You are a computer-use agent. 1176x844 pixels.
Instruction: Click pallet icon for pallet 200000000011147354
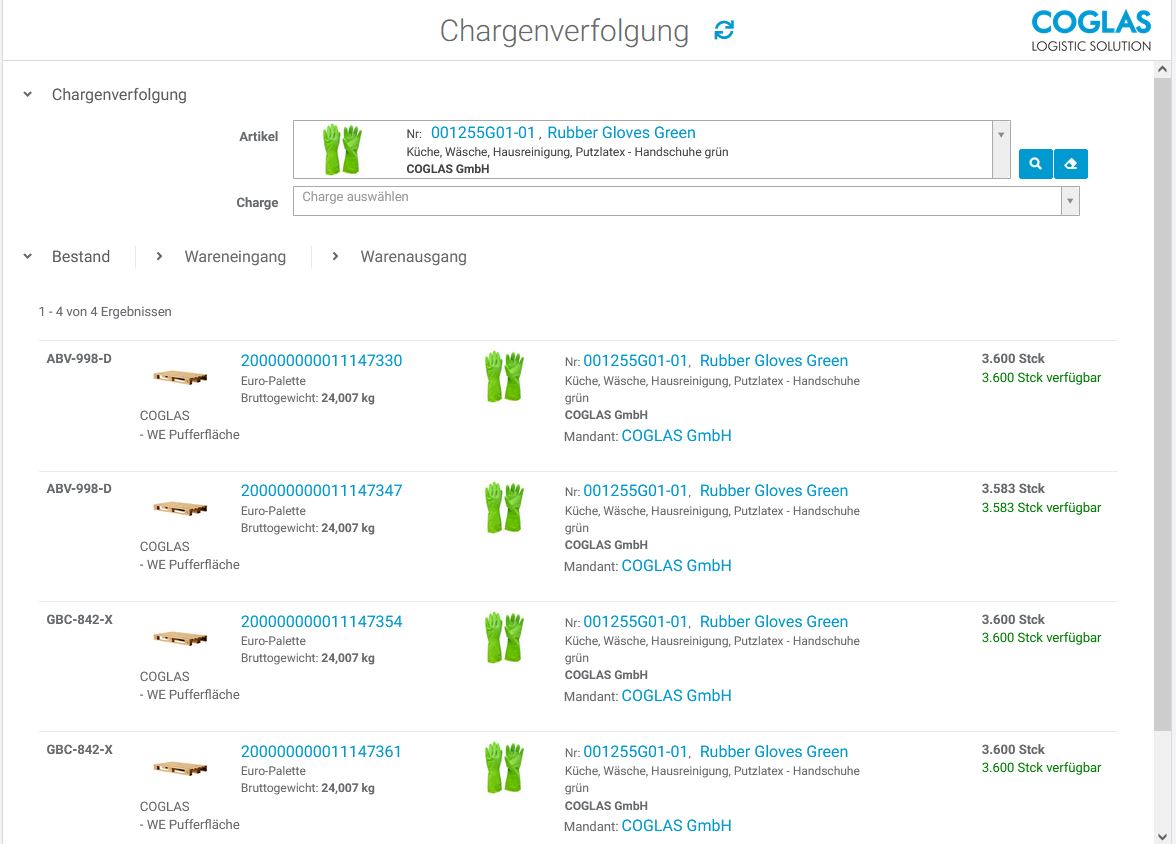coord(180,637)
